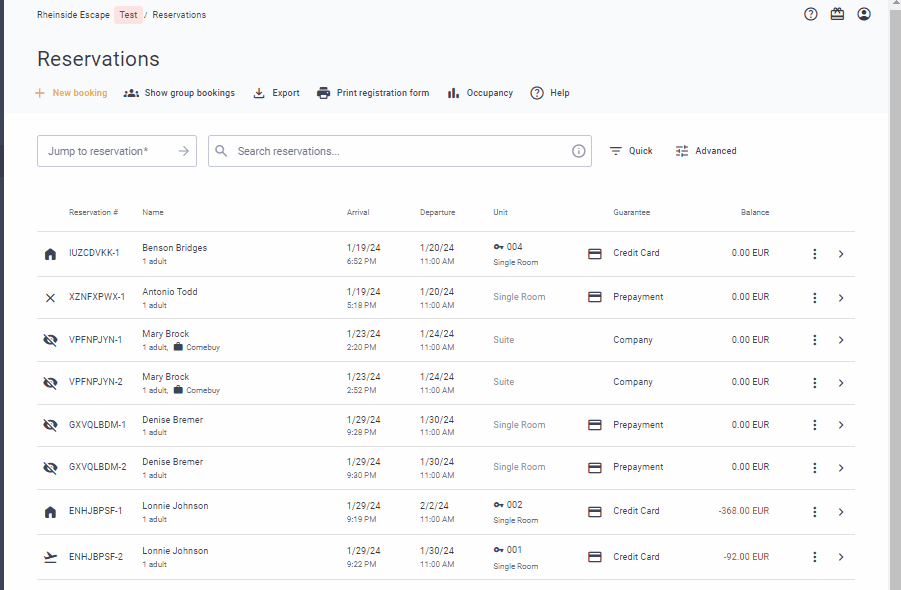Viewport: 901px width, 590px height.
Task: Show group bookings
Action: [x=179, y=93]
